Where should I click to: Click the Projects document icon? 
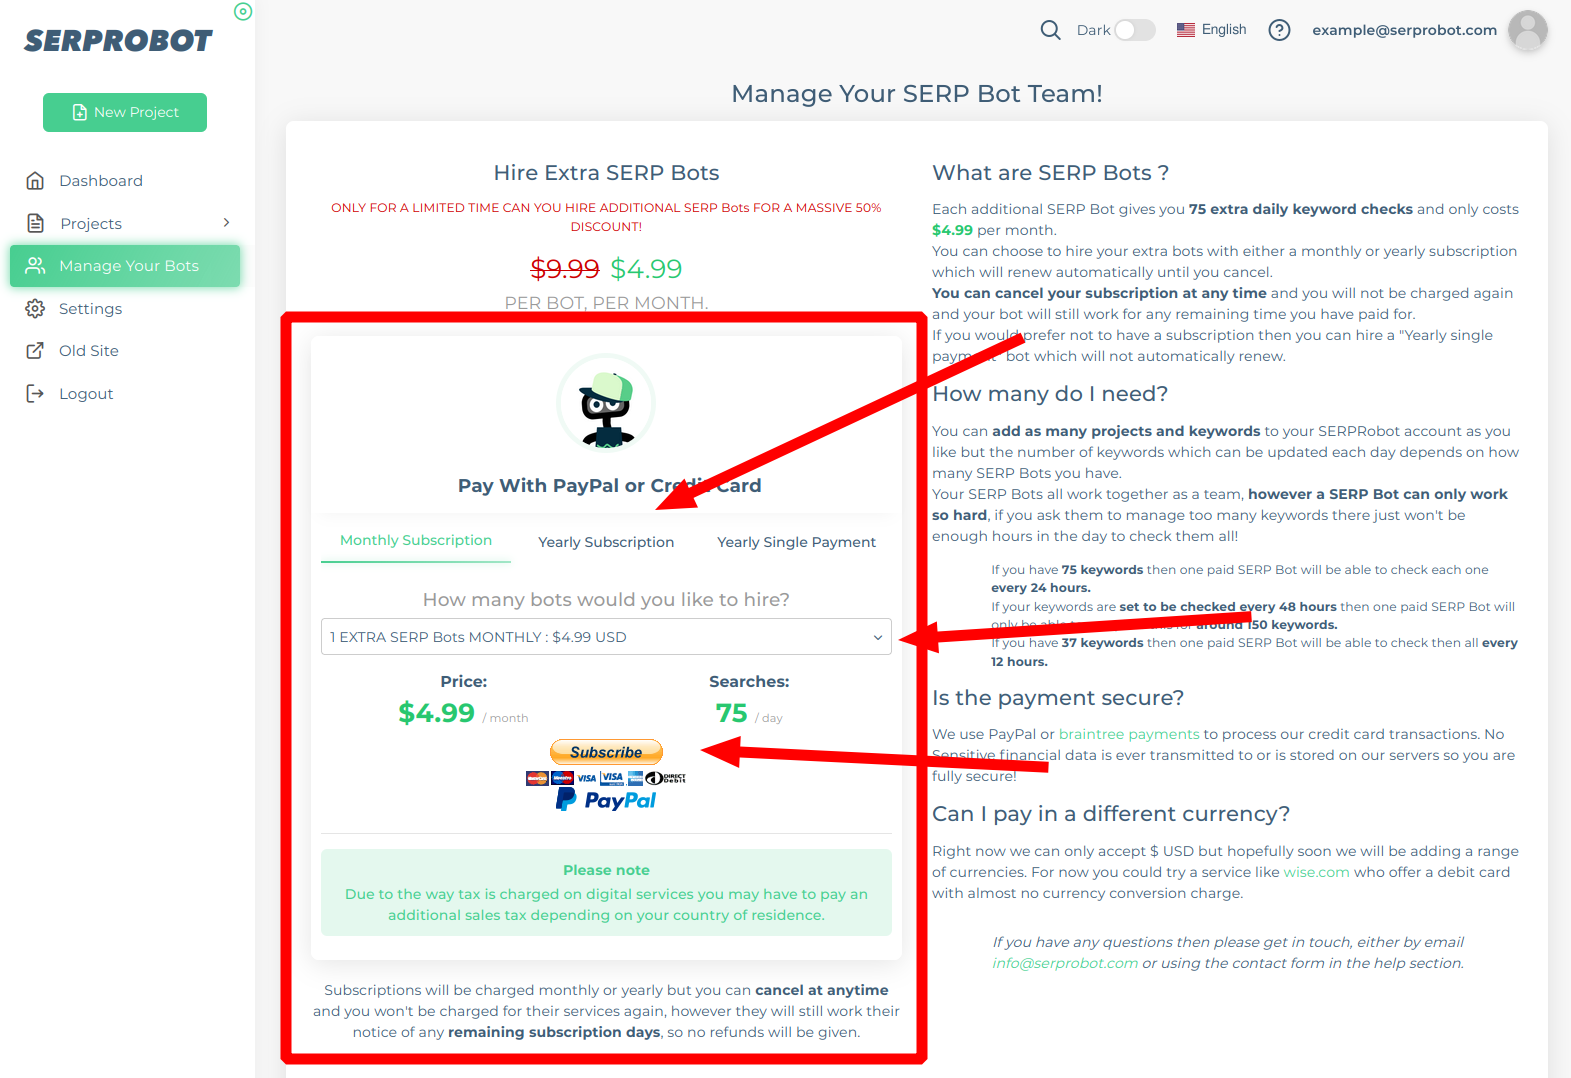(35, 223)
